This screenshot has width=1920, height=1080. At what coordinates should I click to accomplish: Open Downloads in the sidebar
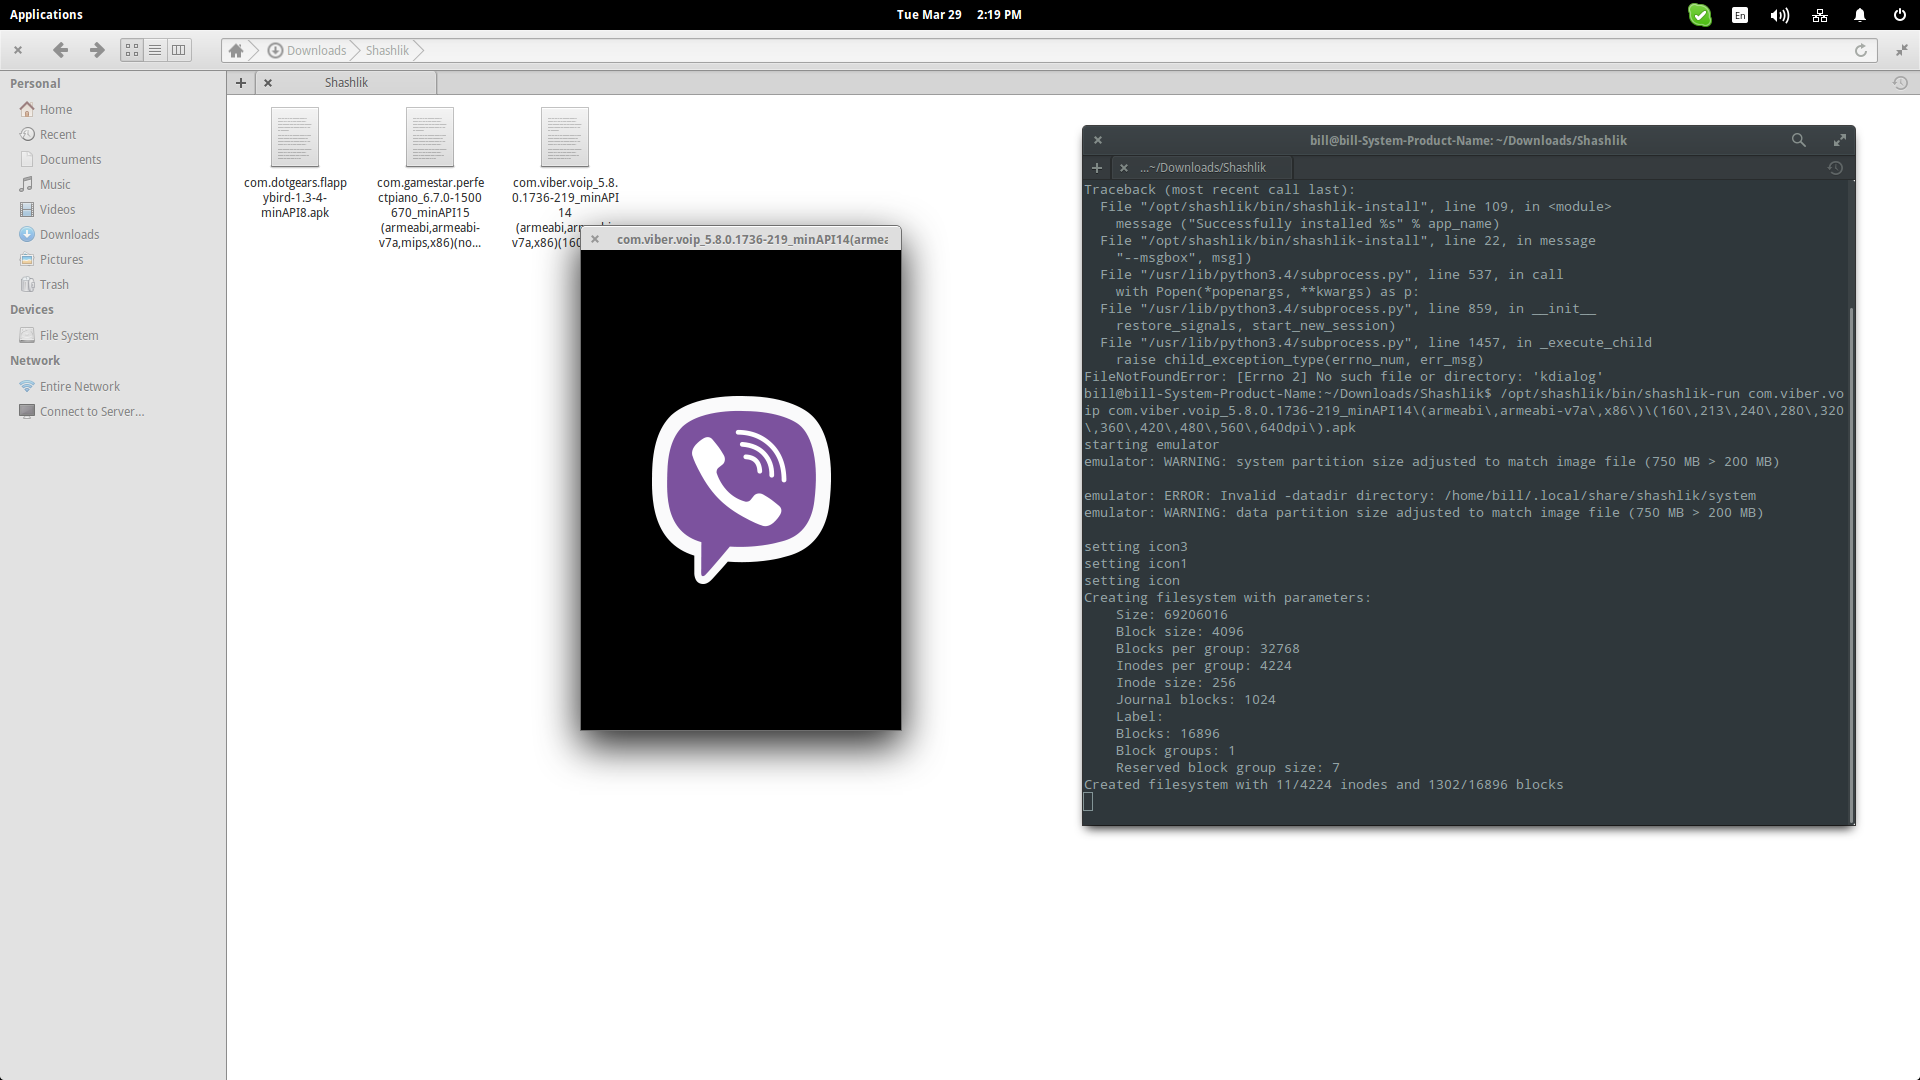[x=69, y=234]
